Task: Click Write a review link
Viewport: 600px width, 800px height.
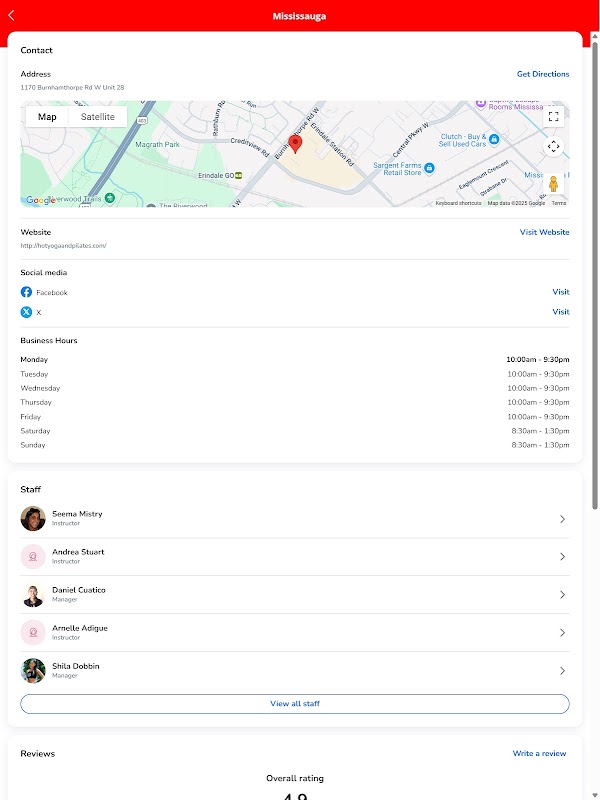Action: 539,754
